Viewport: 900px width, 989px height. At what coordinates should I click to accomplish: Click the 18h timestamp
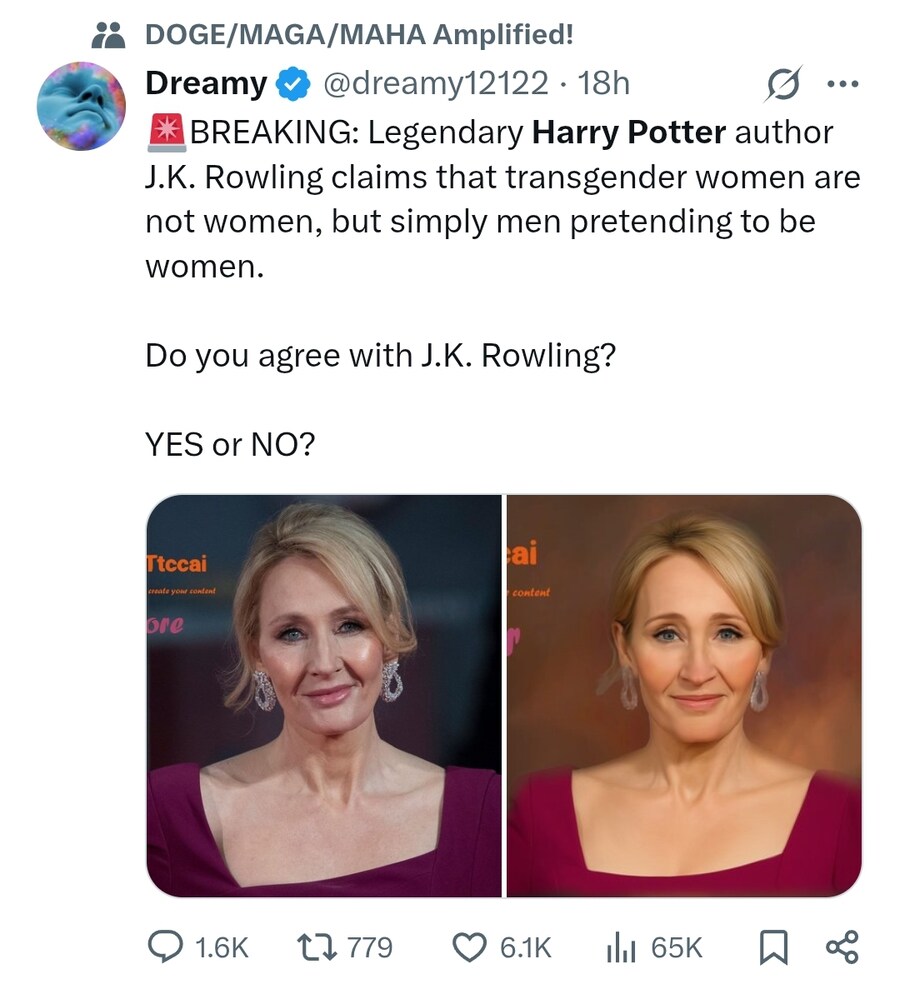click(x=604, y=83)
